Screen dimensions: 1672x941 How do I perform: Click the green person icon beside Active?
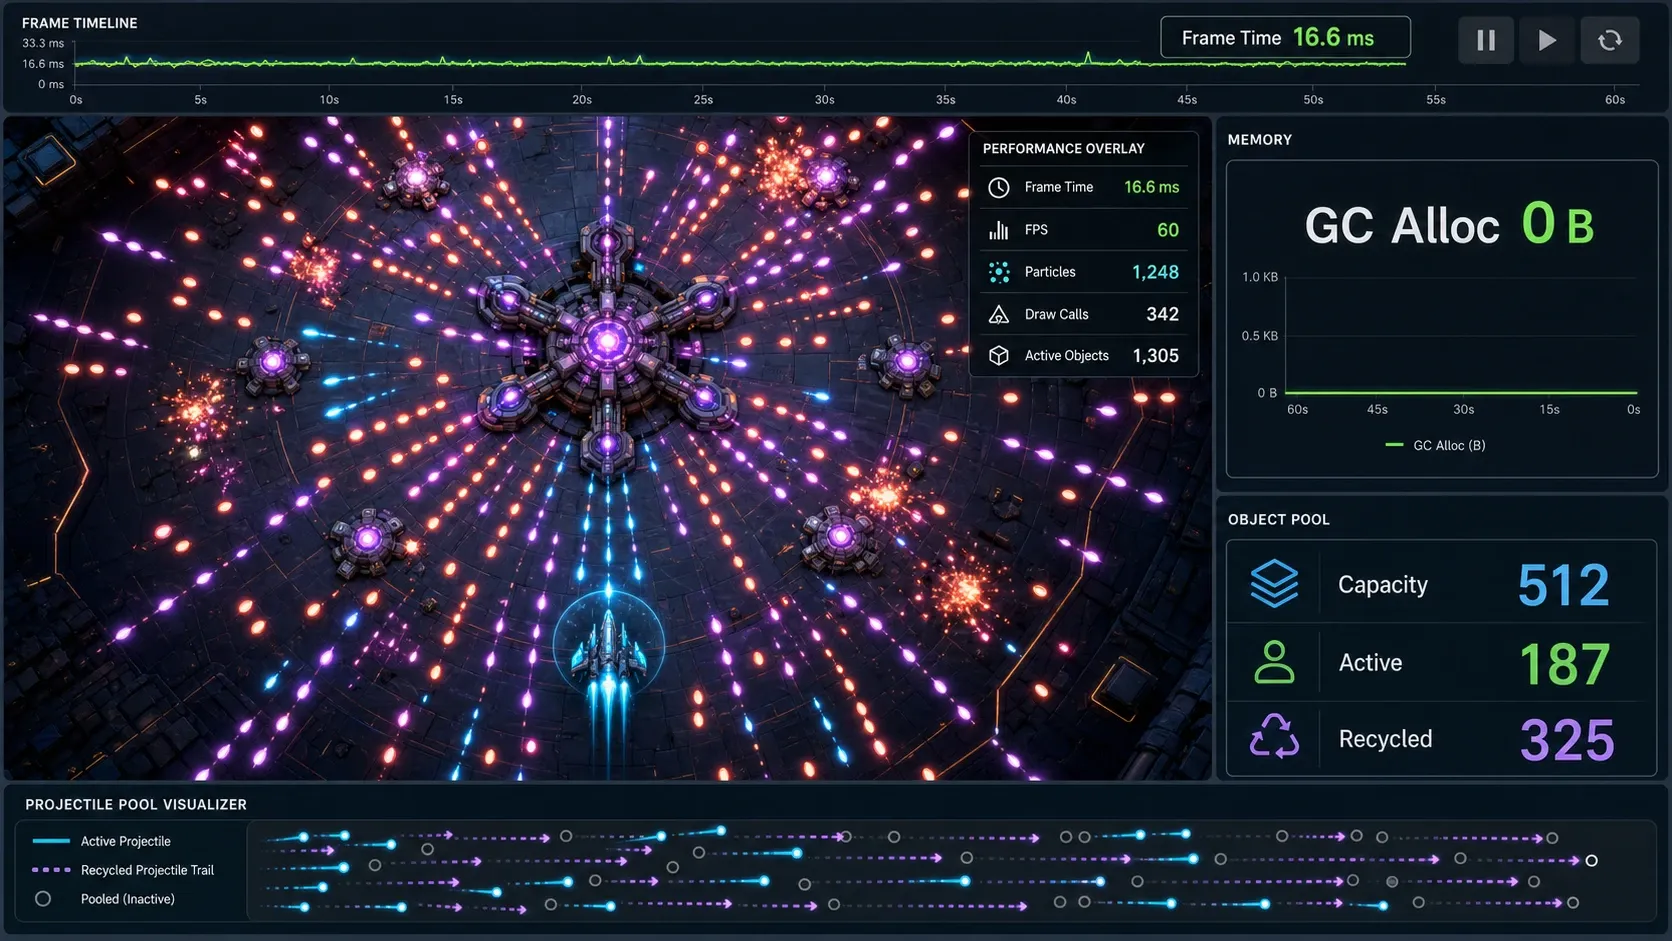(1275, 662)
